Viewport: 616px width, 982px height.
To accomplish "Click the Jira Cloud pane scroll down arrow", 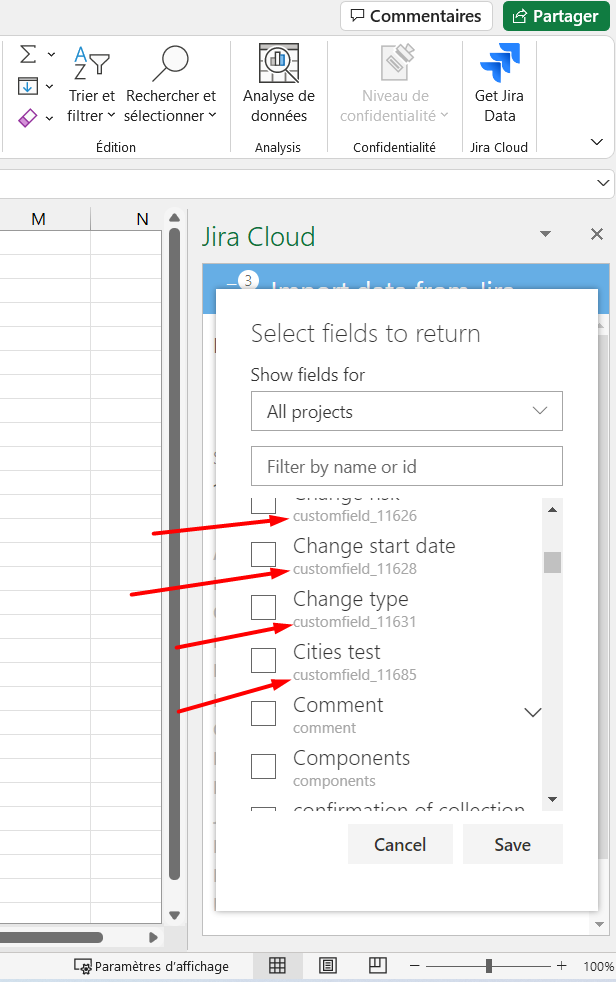I will [x=599, y=924].
